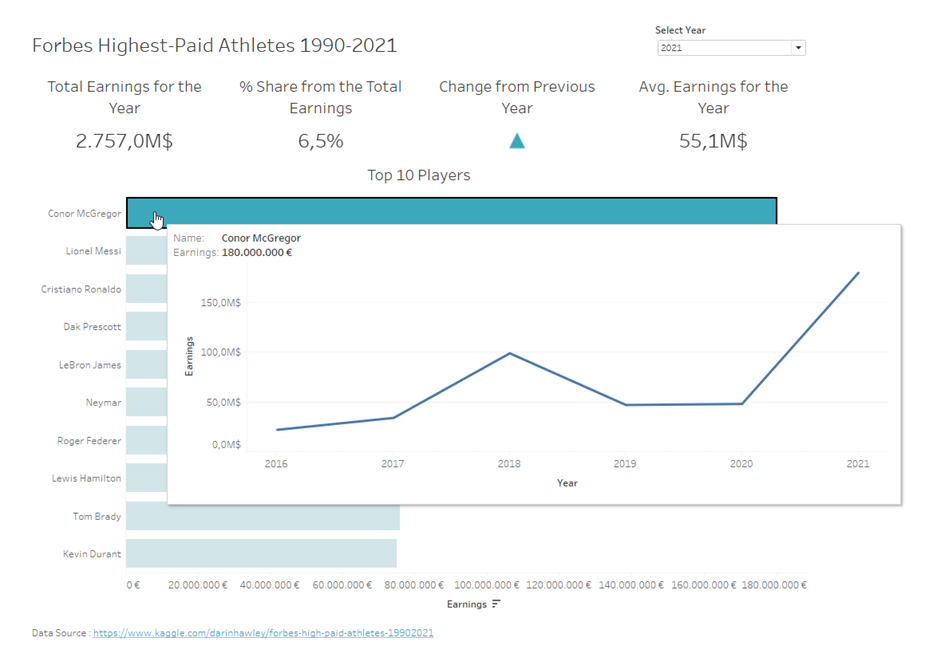This screenshot has width=945, height=657.
Task: Click the 2018 peak on the line chart
Action: [x=510, y=353]
